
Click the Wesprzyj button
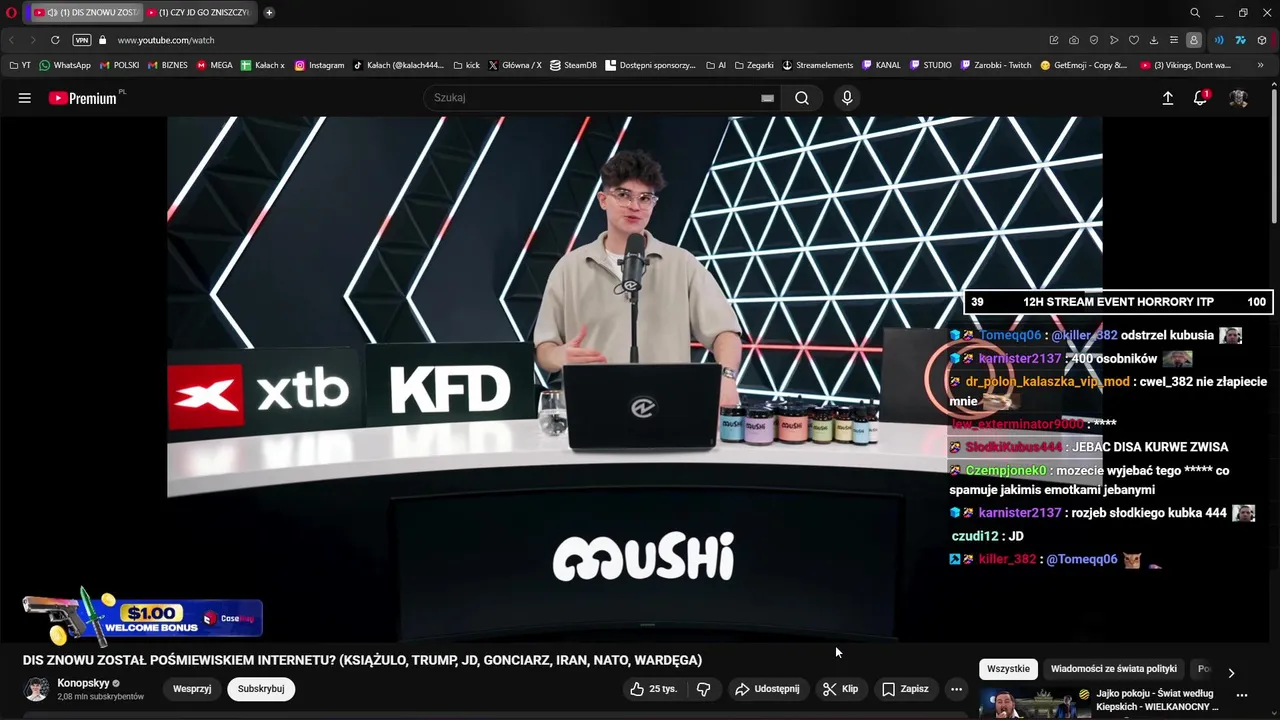[x=192, y=689]
